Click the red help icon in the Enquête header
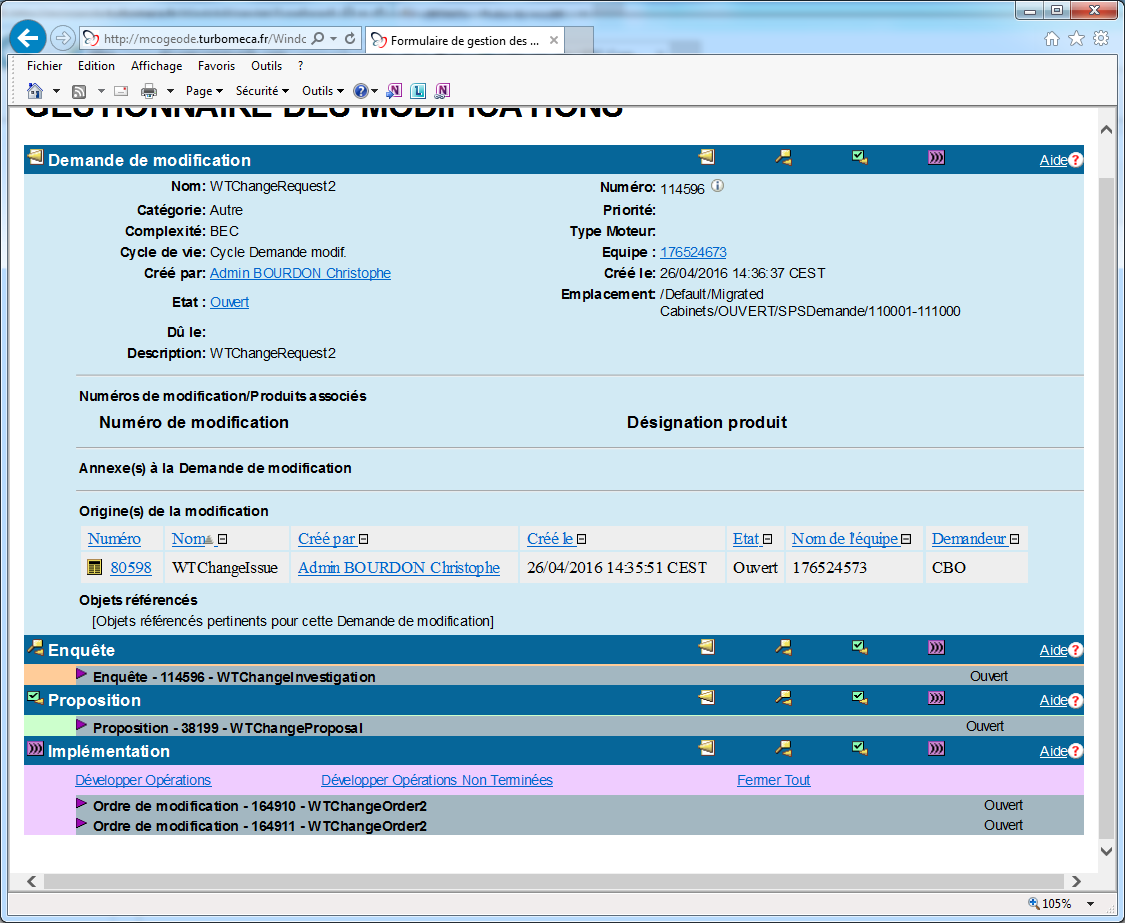The image size is (1125, 923). [x=1076, y=651]
